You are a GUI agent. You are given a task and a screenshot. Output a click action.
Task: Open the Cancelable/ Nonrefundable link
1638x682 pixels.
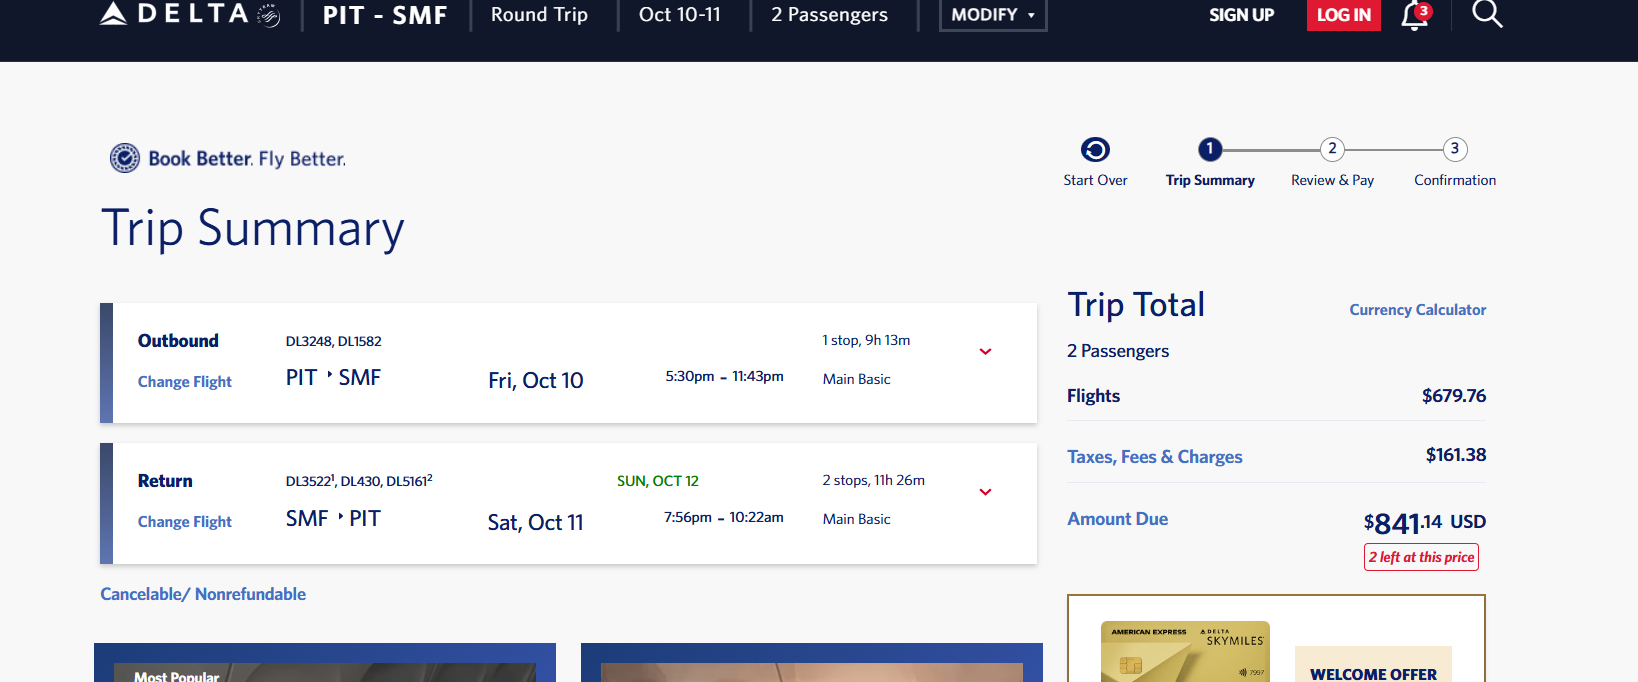pos(203,594)
